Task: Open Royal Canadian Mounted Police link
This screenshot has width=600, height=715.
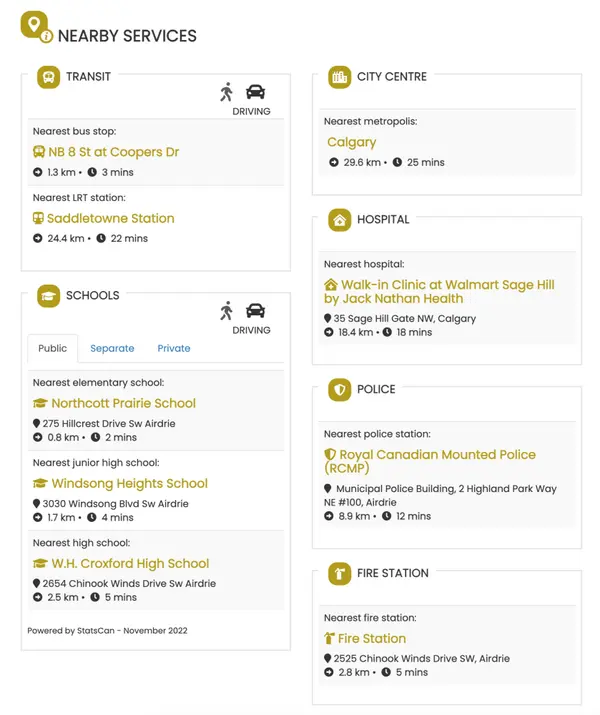Action: point(430,454)
